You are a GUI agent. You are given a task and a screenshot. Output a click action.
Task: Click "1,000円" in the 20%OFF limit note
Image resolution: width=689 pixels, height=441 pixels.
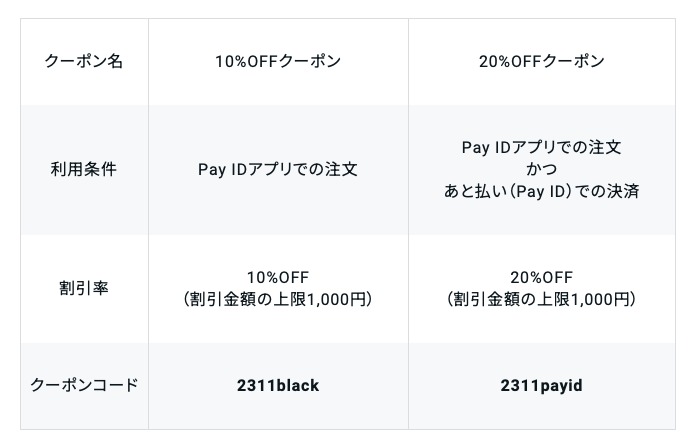coord(600,300)
